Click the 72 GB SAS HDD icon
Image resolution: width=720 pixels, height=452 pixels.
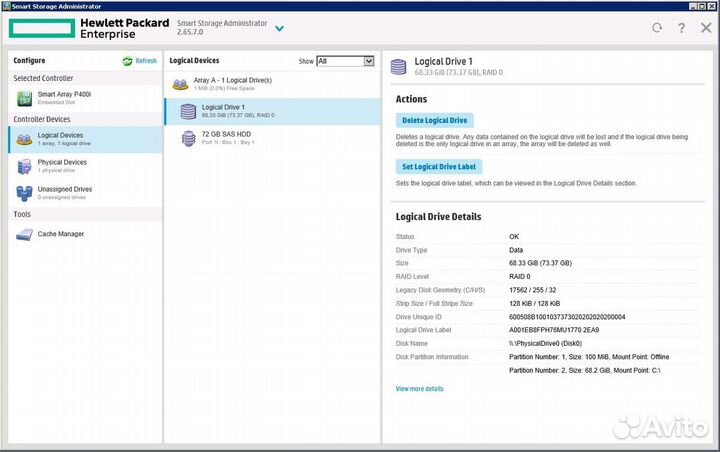coord(188,139)
